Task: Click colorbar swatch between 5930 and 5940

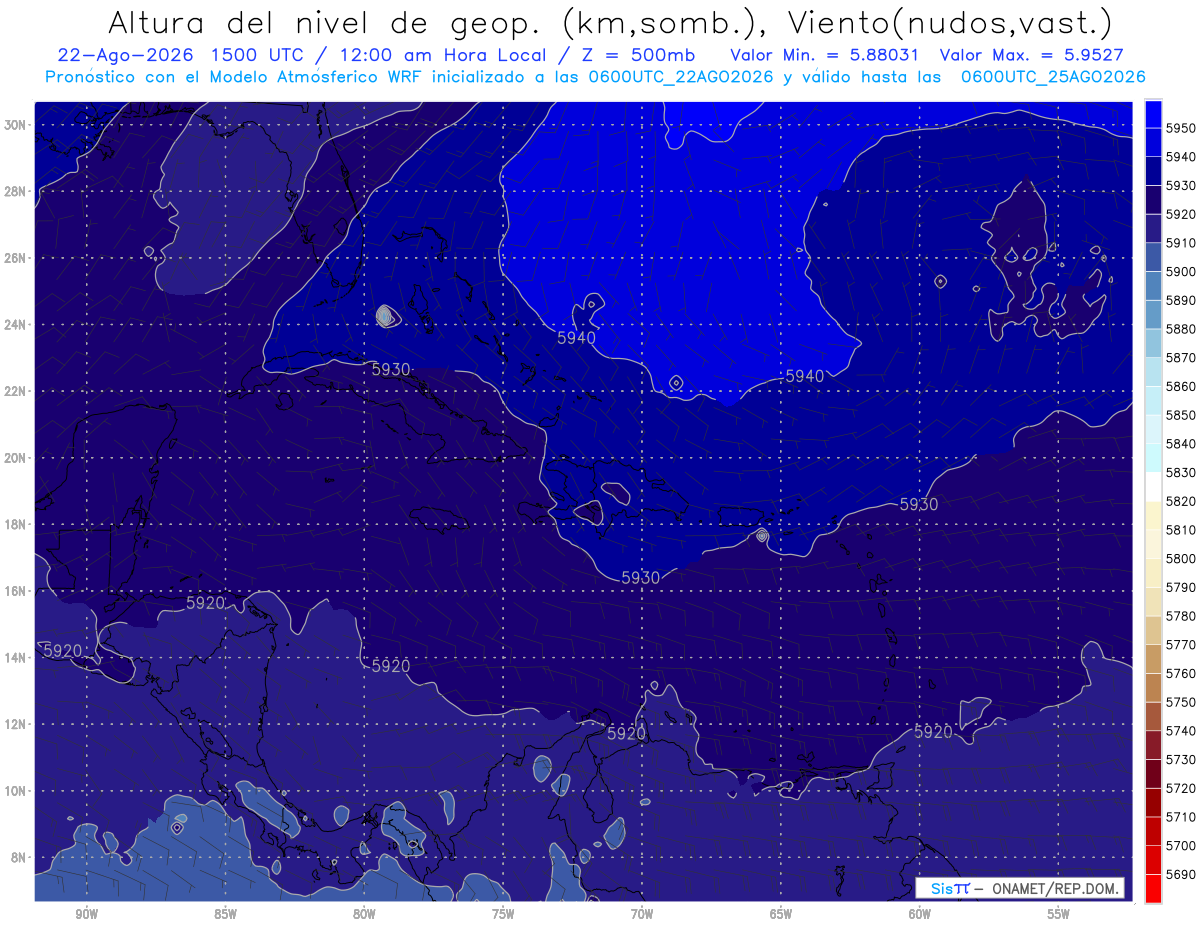Action: (1153, 171)
